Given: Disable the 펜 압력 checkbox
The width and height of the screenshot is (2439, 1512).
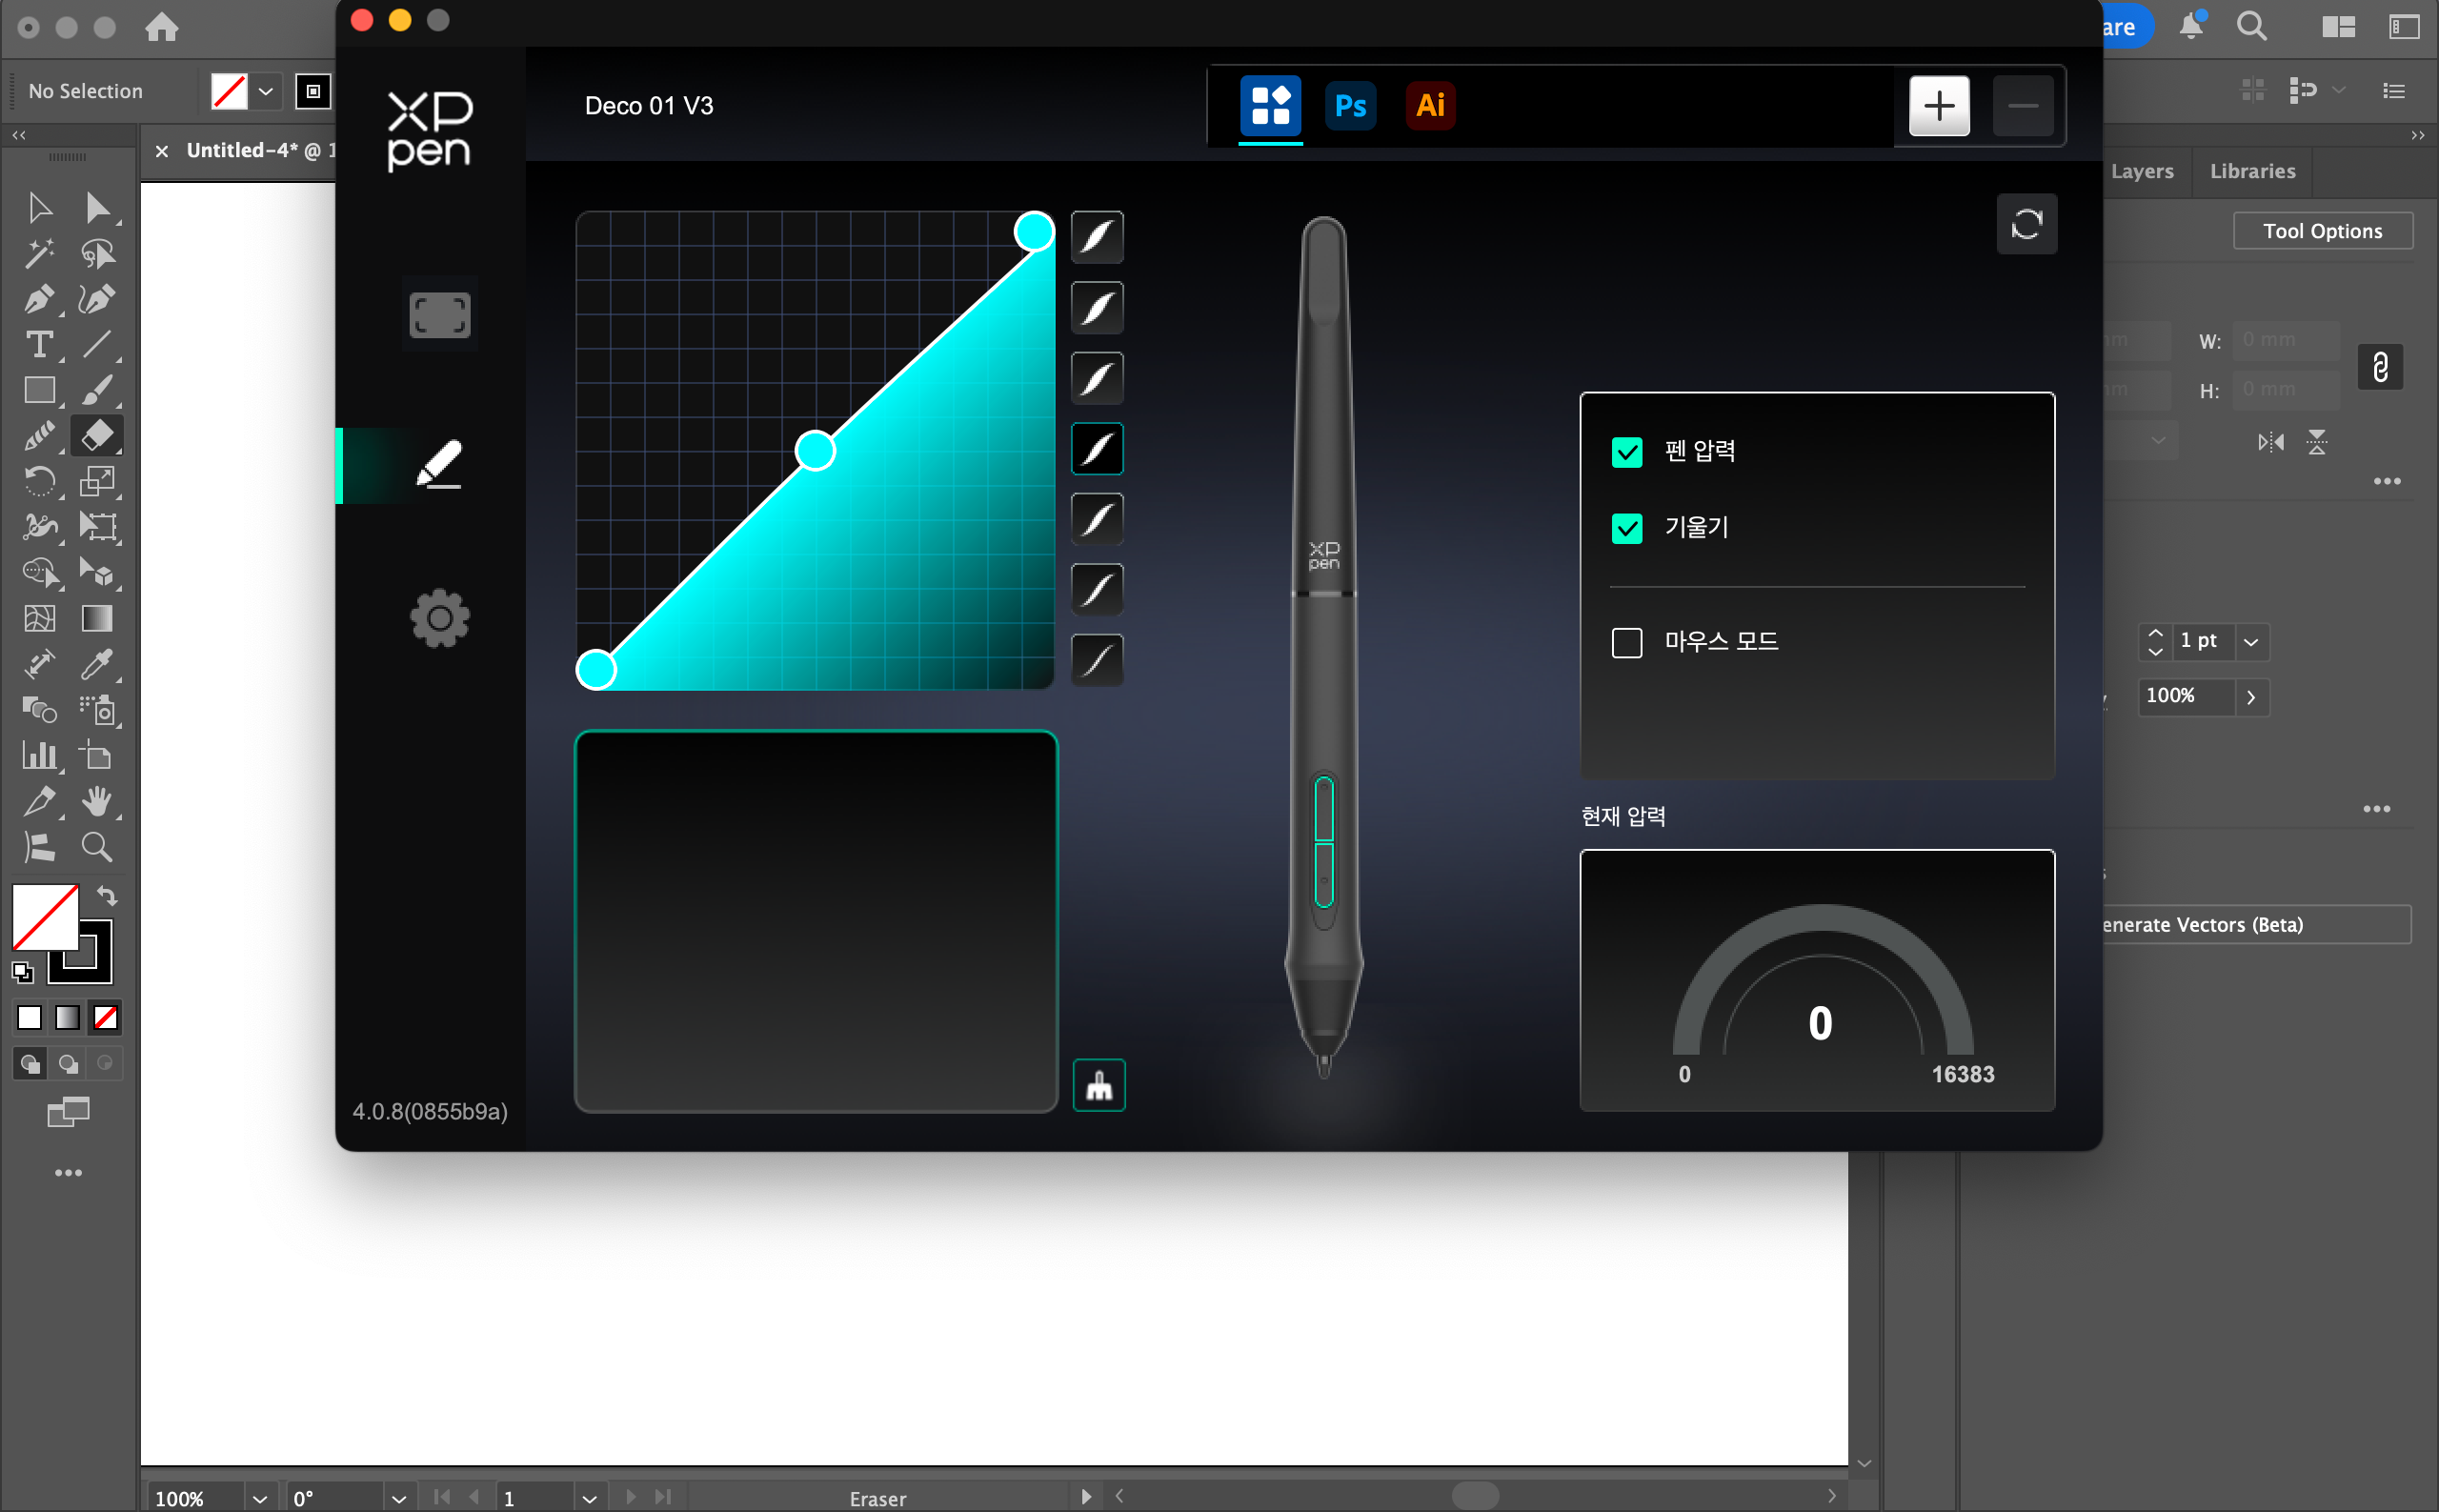Looking at the screenshot, I should (1627, 452).
